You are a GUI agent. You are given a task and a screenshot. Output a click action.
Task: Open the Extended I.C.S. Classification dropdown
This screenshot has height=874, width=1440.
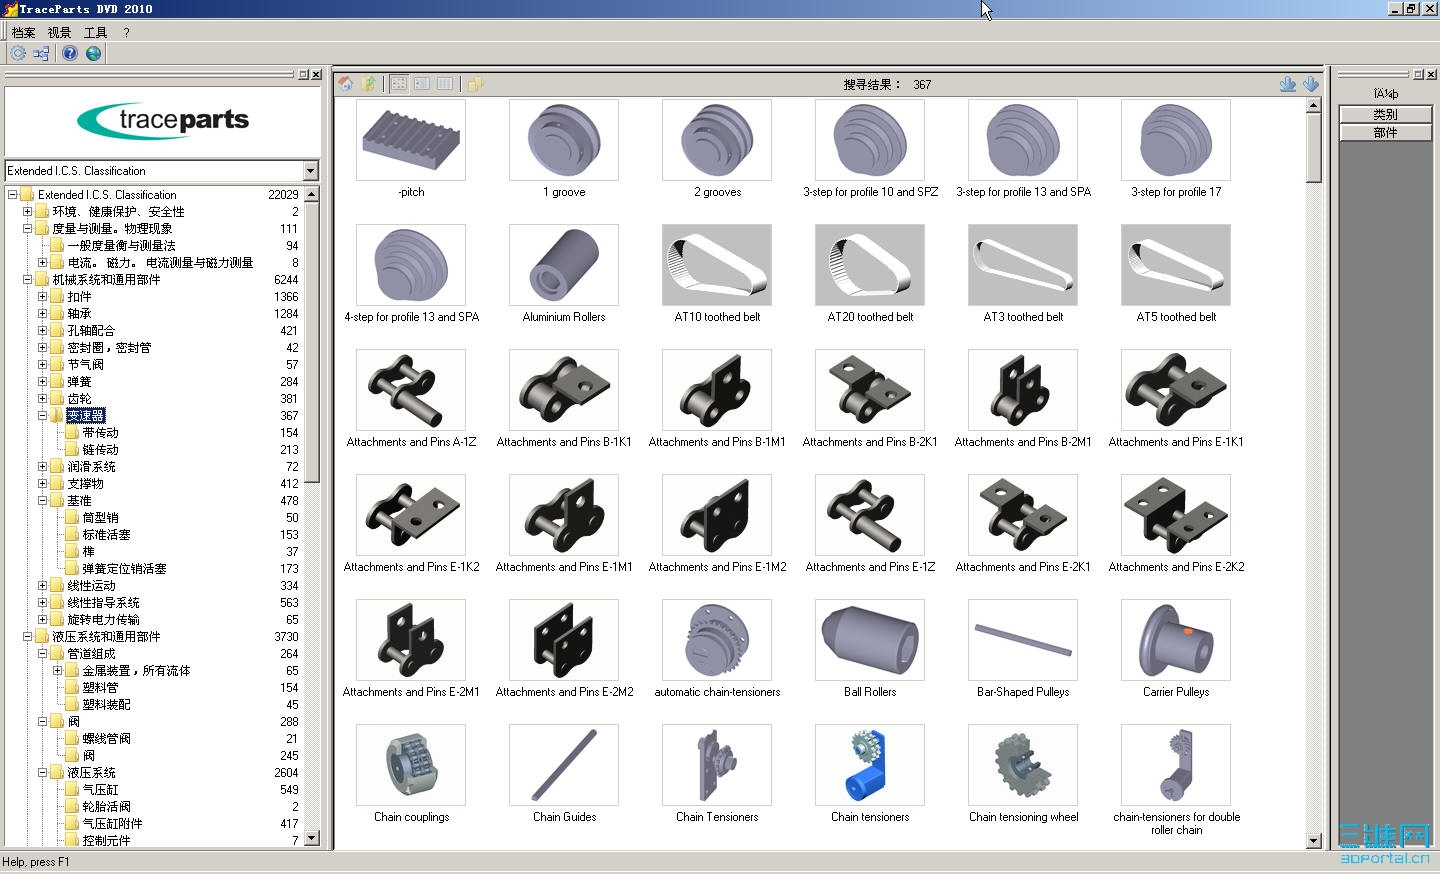(x=310, y=171)
